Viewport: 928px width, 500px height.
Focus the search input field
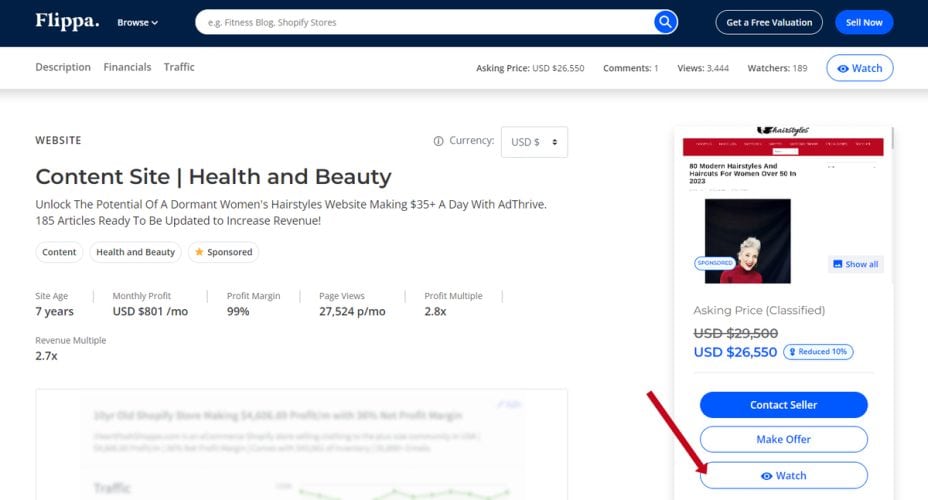(420, 22)
